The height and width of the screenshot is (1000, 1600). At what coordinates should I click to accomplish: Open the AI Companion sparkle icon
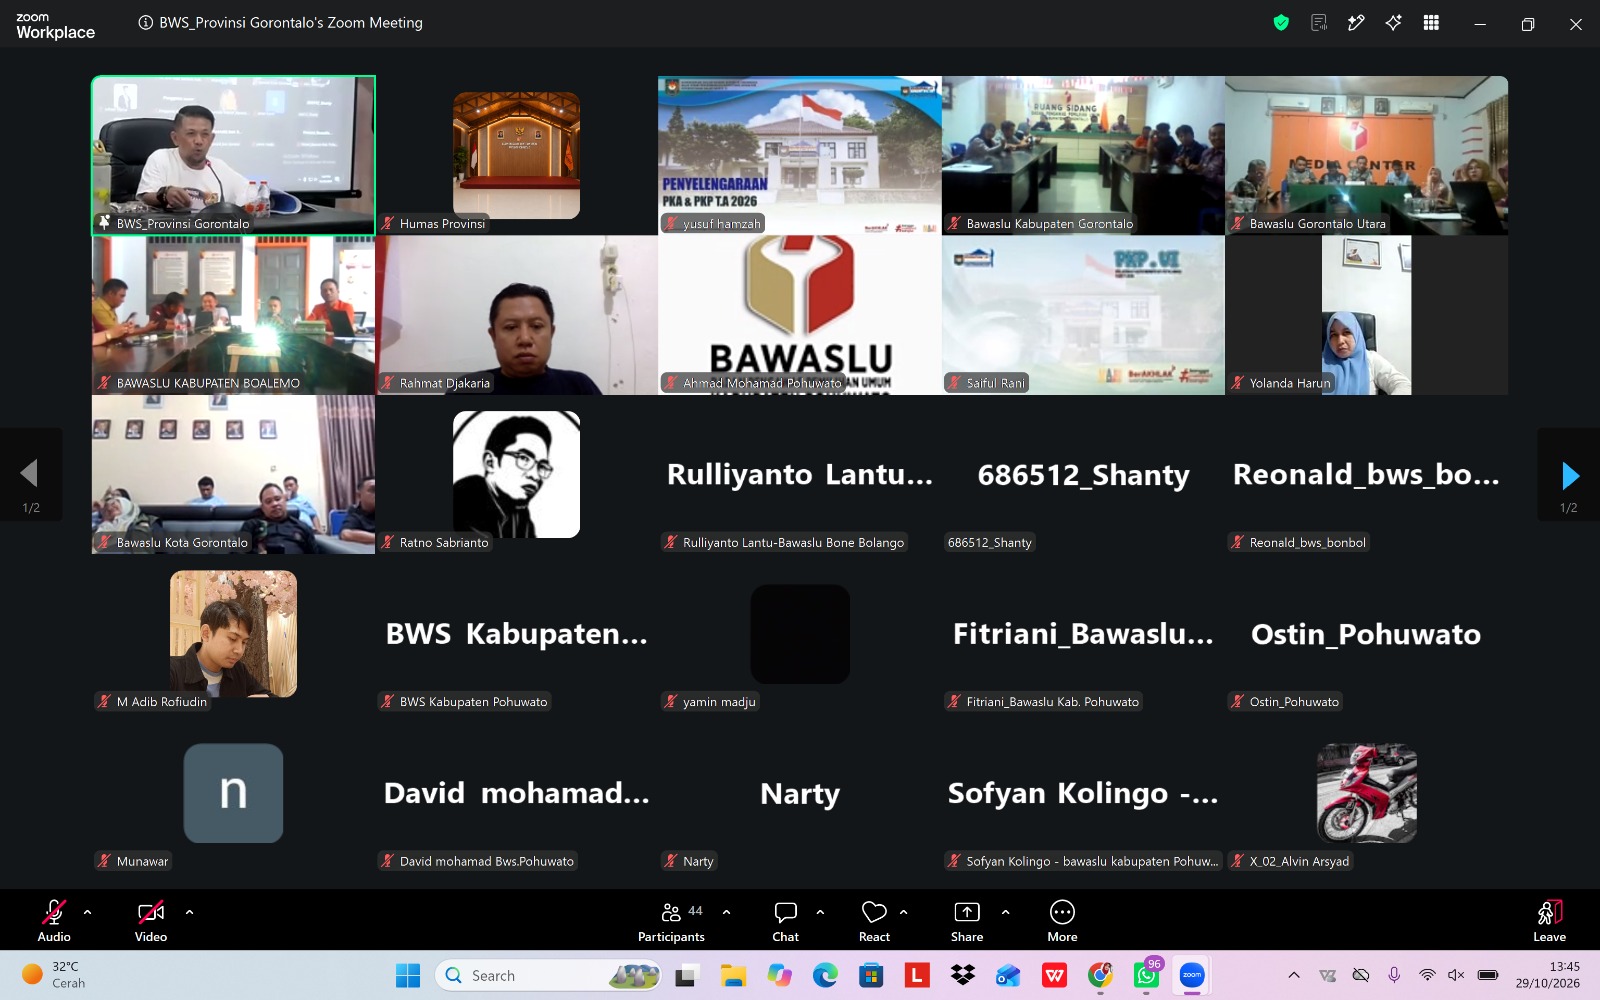click(x=1393, y=23)
